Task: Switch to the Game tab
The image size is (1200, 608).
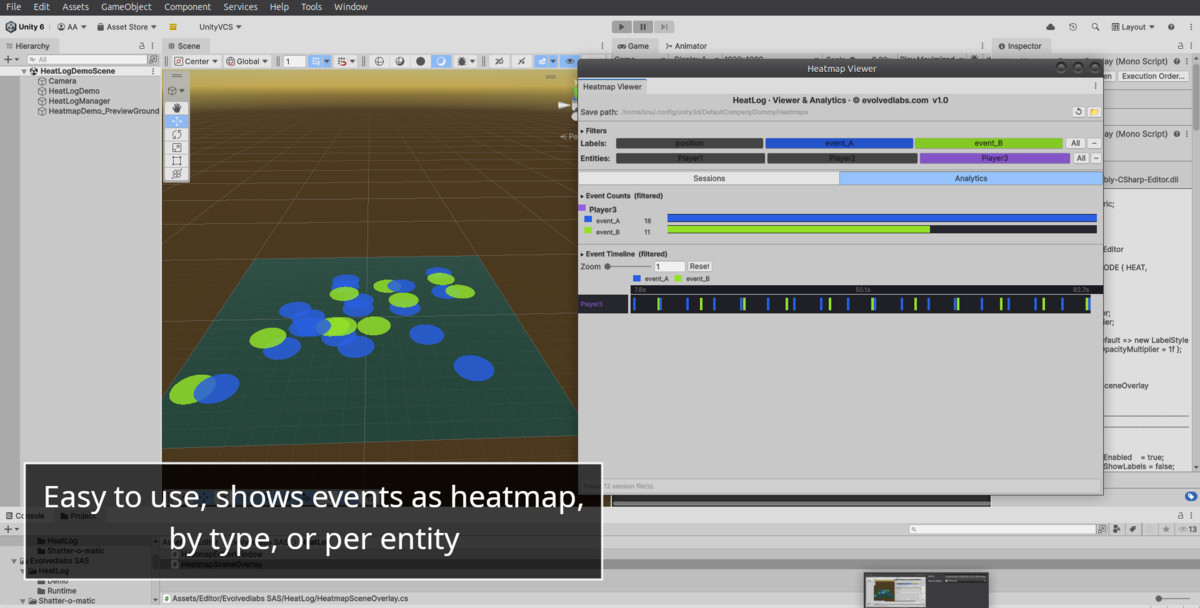Action: [634, 46]
